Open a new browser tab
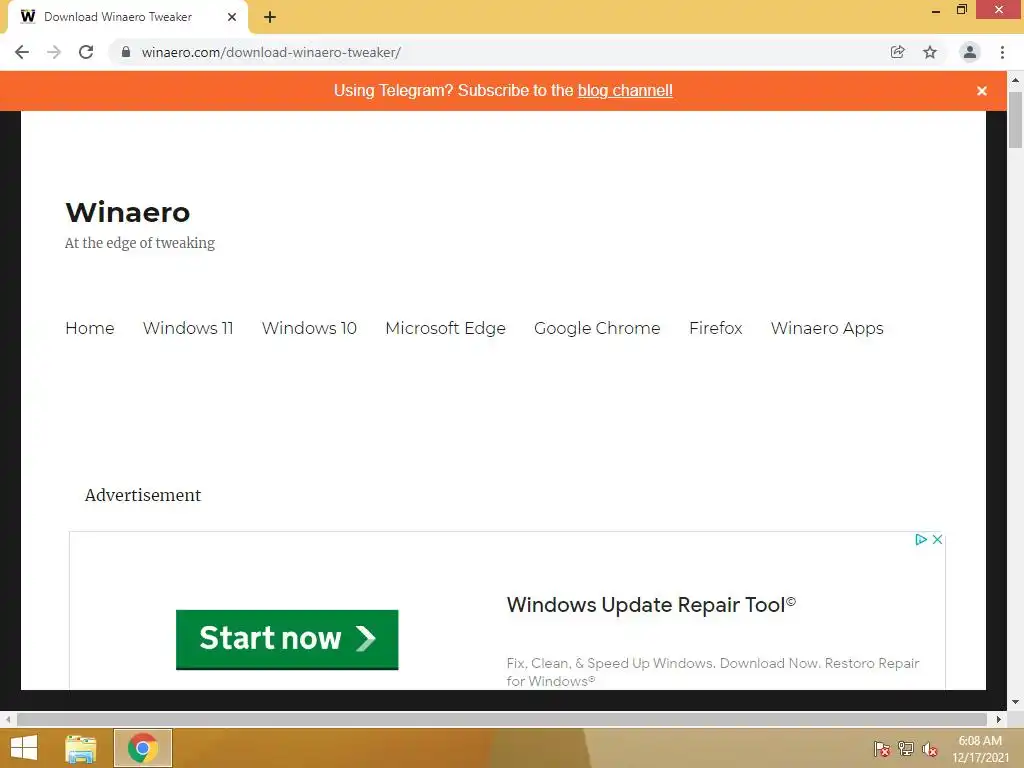 pyautogui.click(x=270, y=17)
